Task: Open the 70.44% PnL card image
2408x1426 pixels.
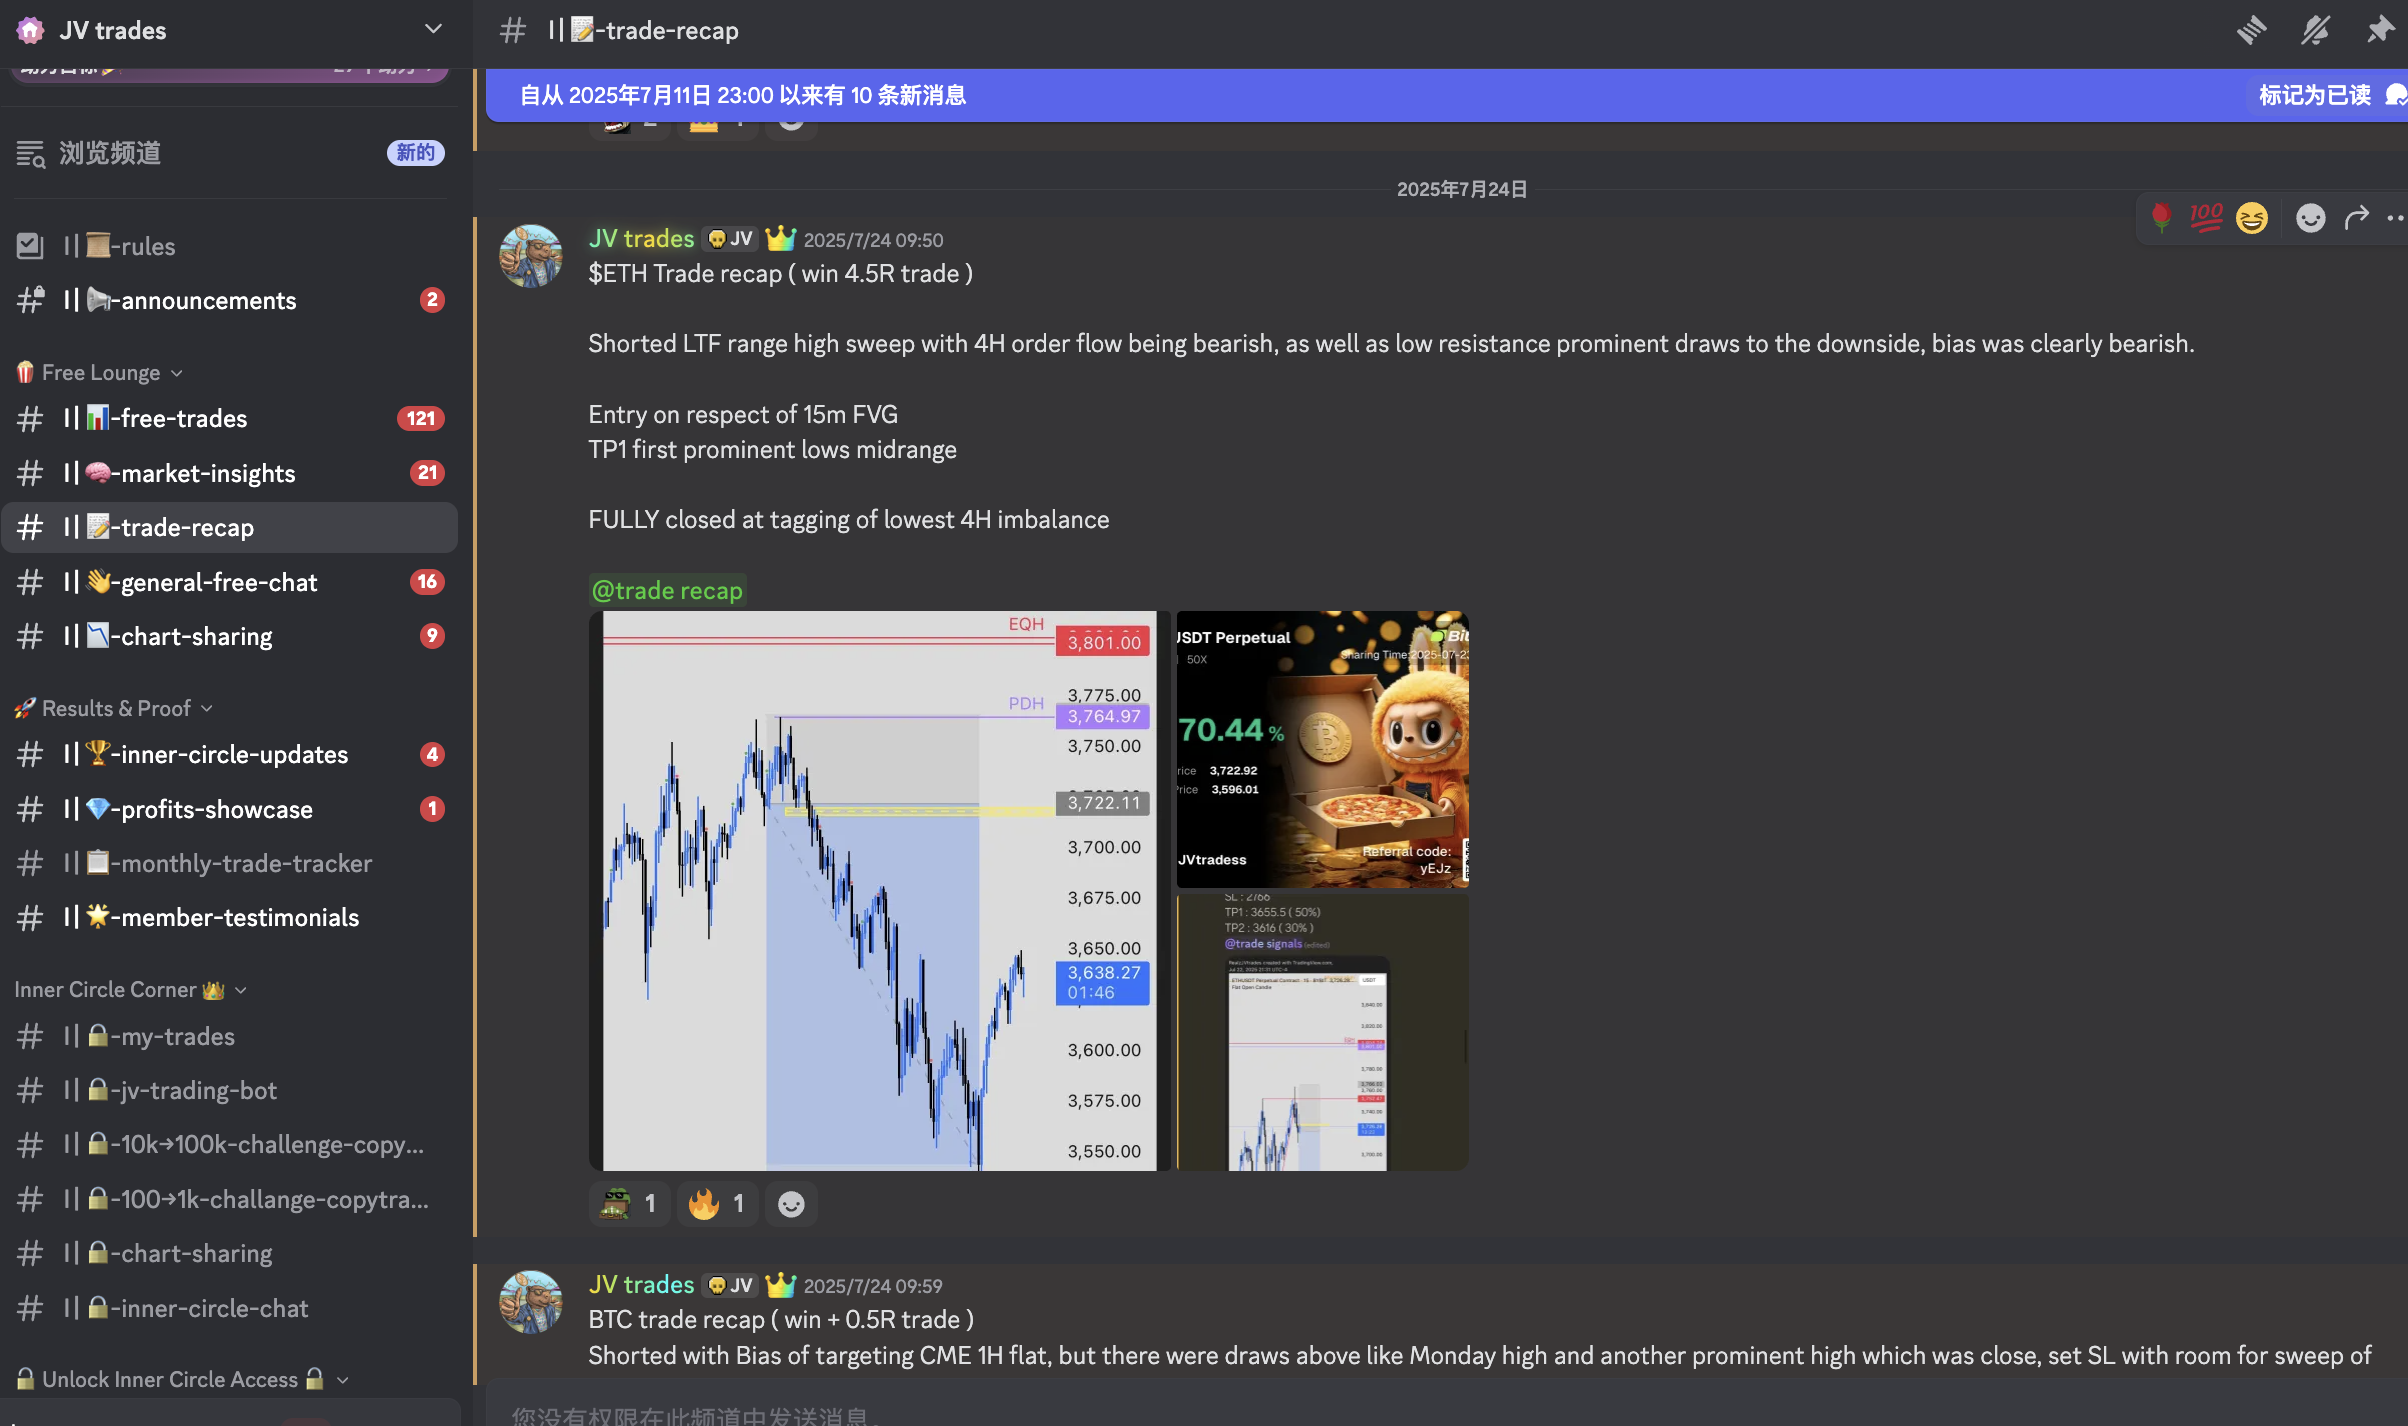Action: [1322, 749]
